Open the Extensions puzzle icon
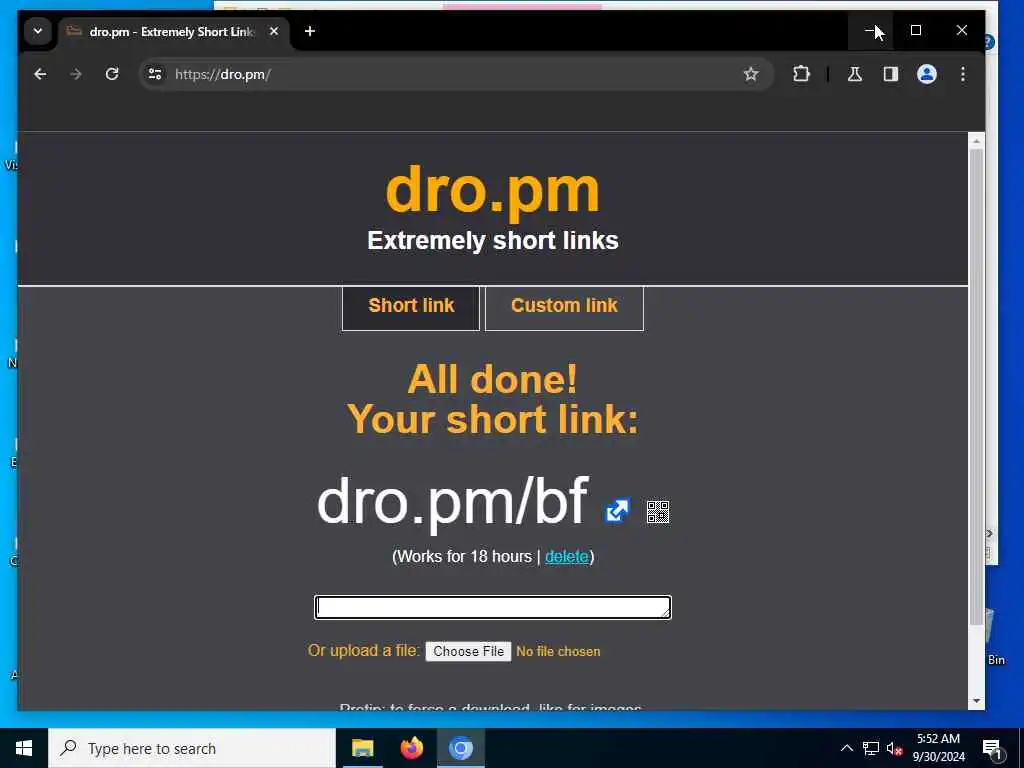This screenshot has width=1024, height=768. tap(801, 74)
